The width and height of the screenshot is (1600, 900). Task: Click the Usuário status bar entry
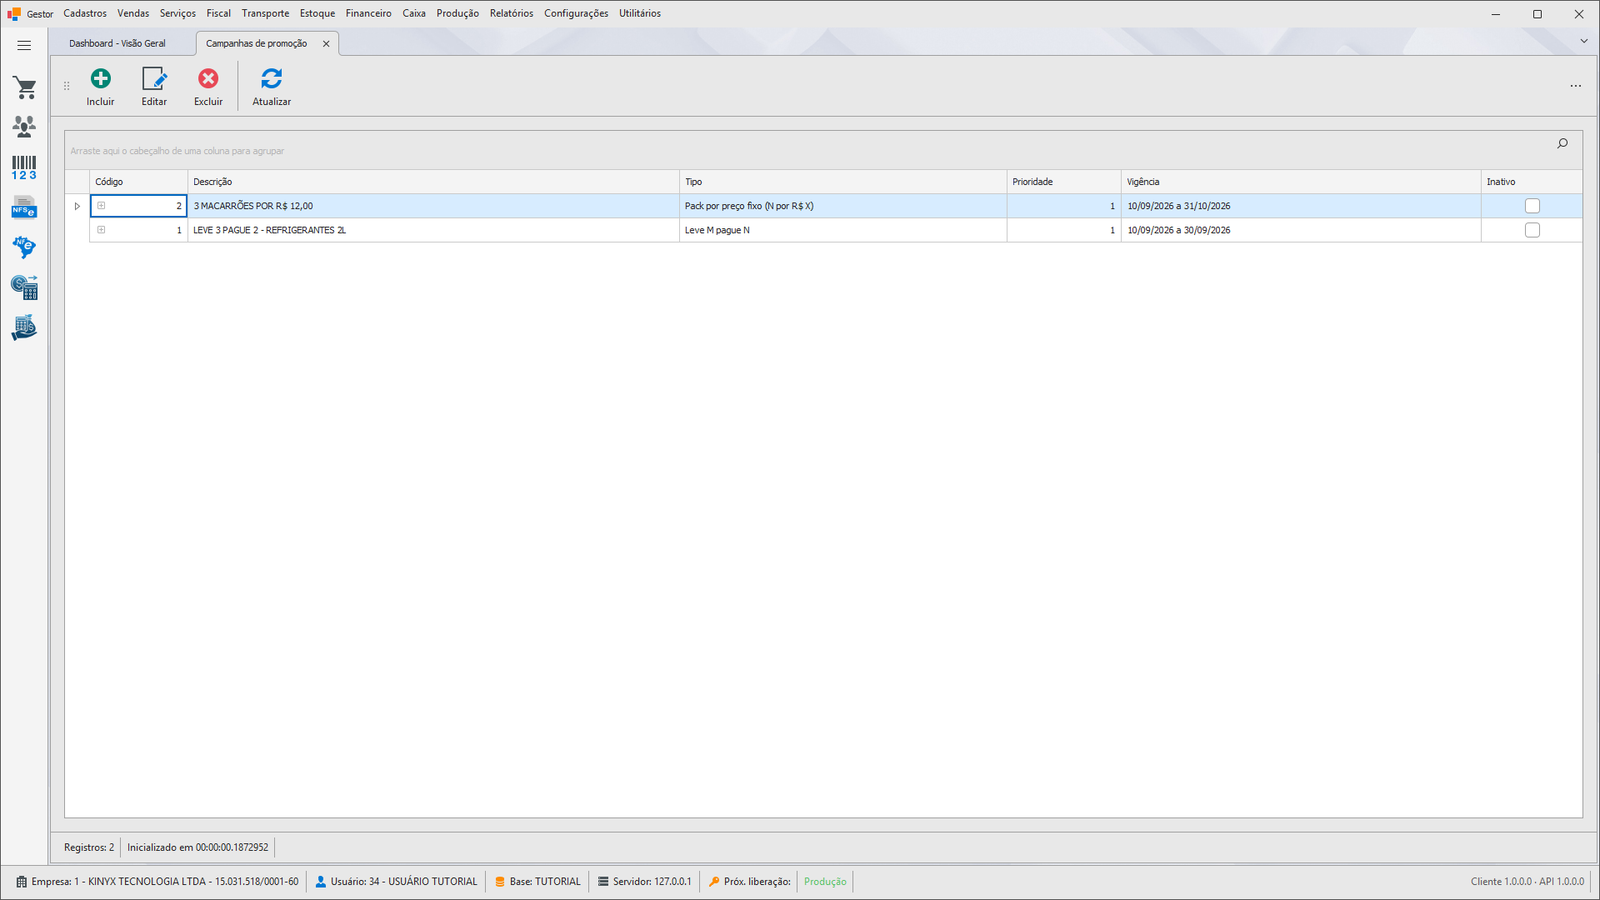pos(396,881)
